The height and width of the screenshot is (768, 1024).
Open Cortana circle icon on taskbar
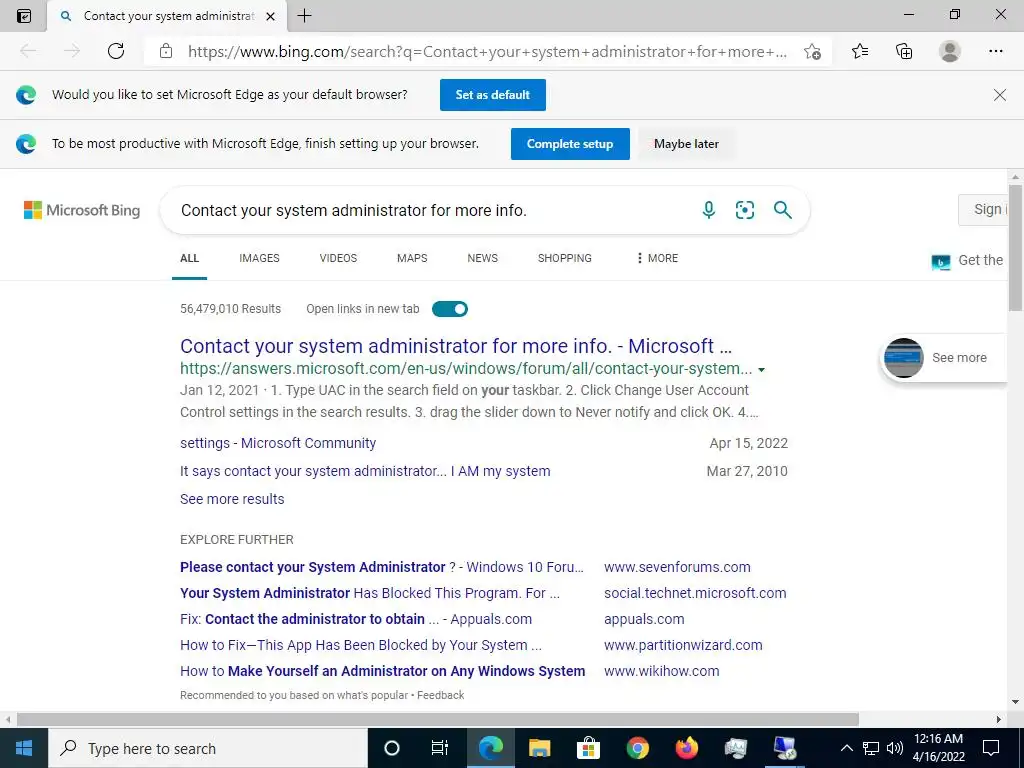click(392, 748)
